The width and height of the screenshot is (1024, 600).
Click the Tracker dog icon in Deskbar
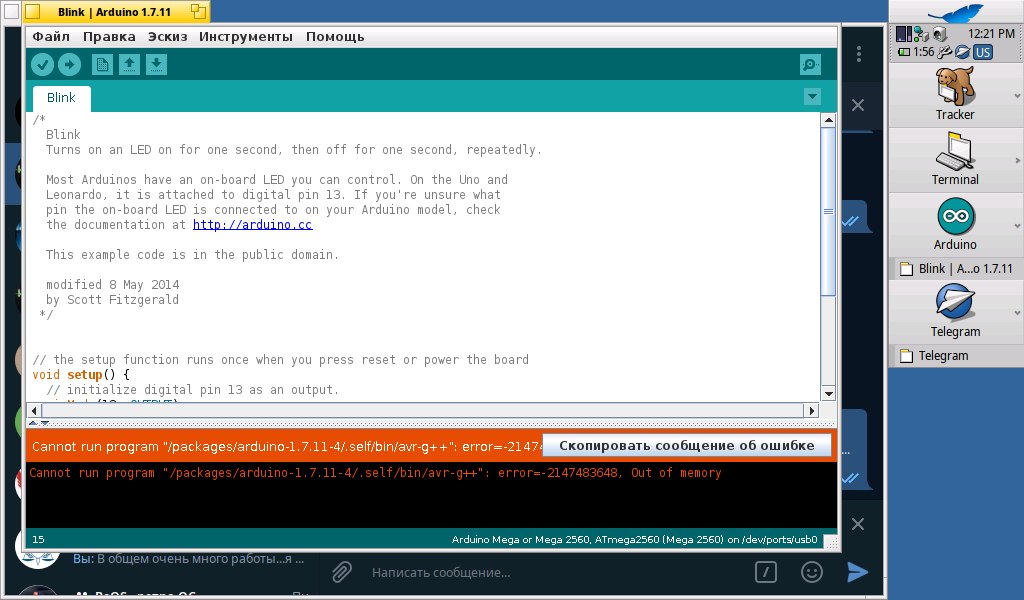pyautogui.click(x=955, y=86)
